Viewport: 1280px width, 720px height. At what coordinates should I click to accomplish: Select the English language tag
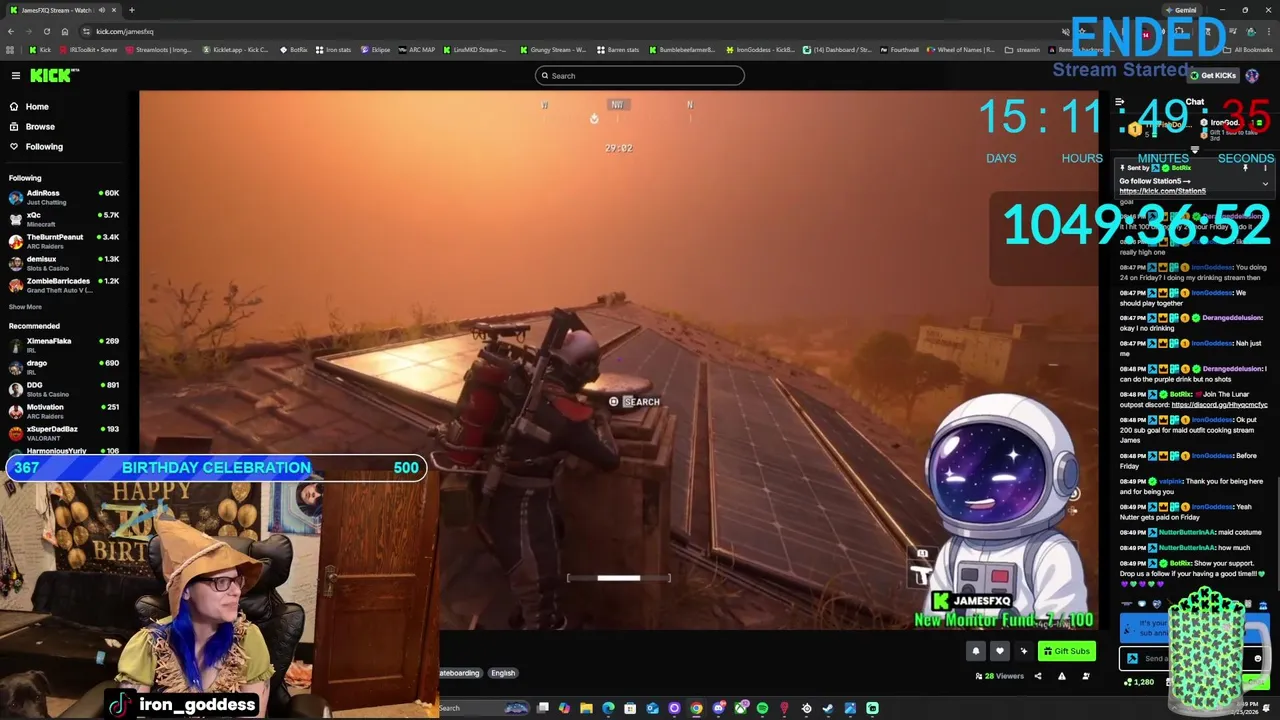click(503, 674)
